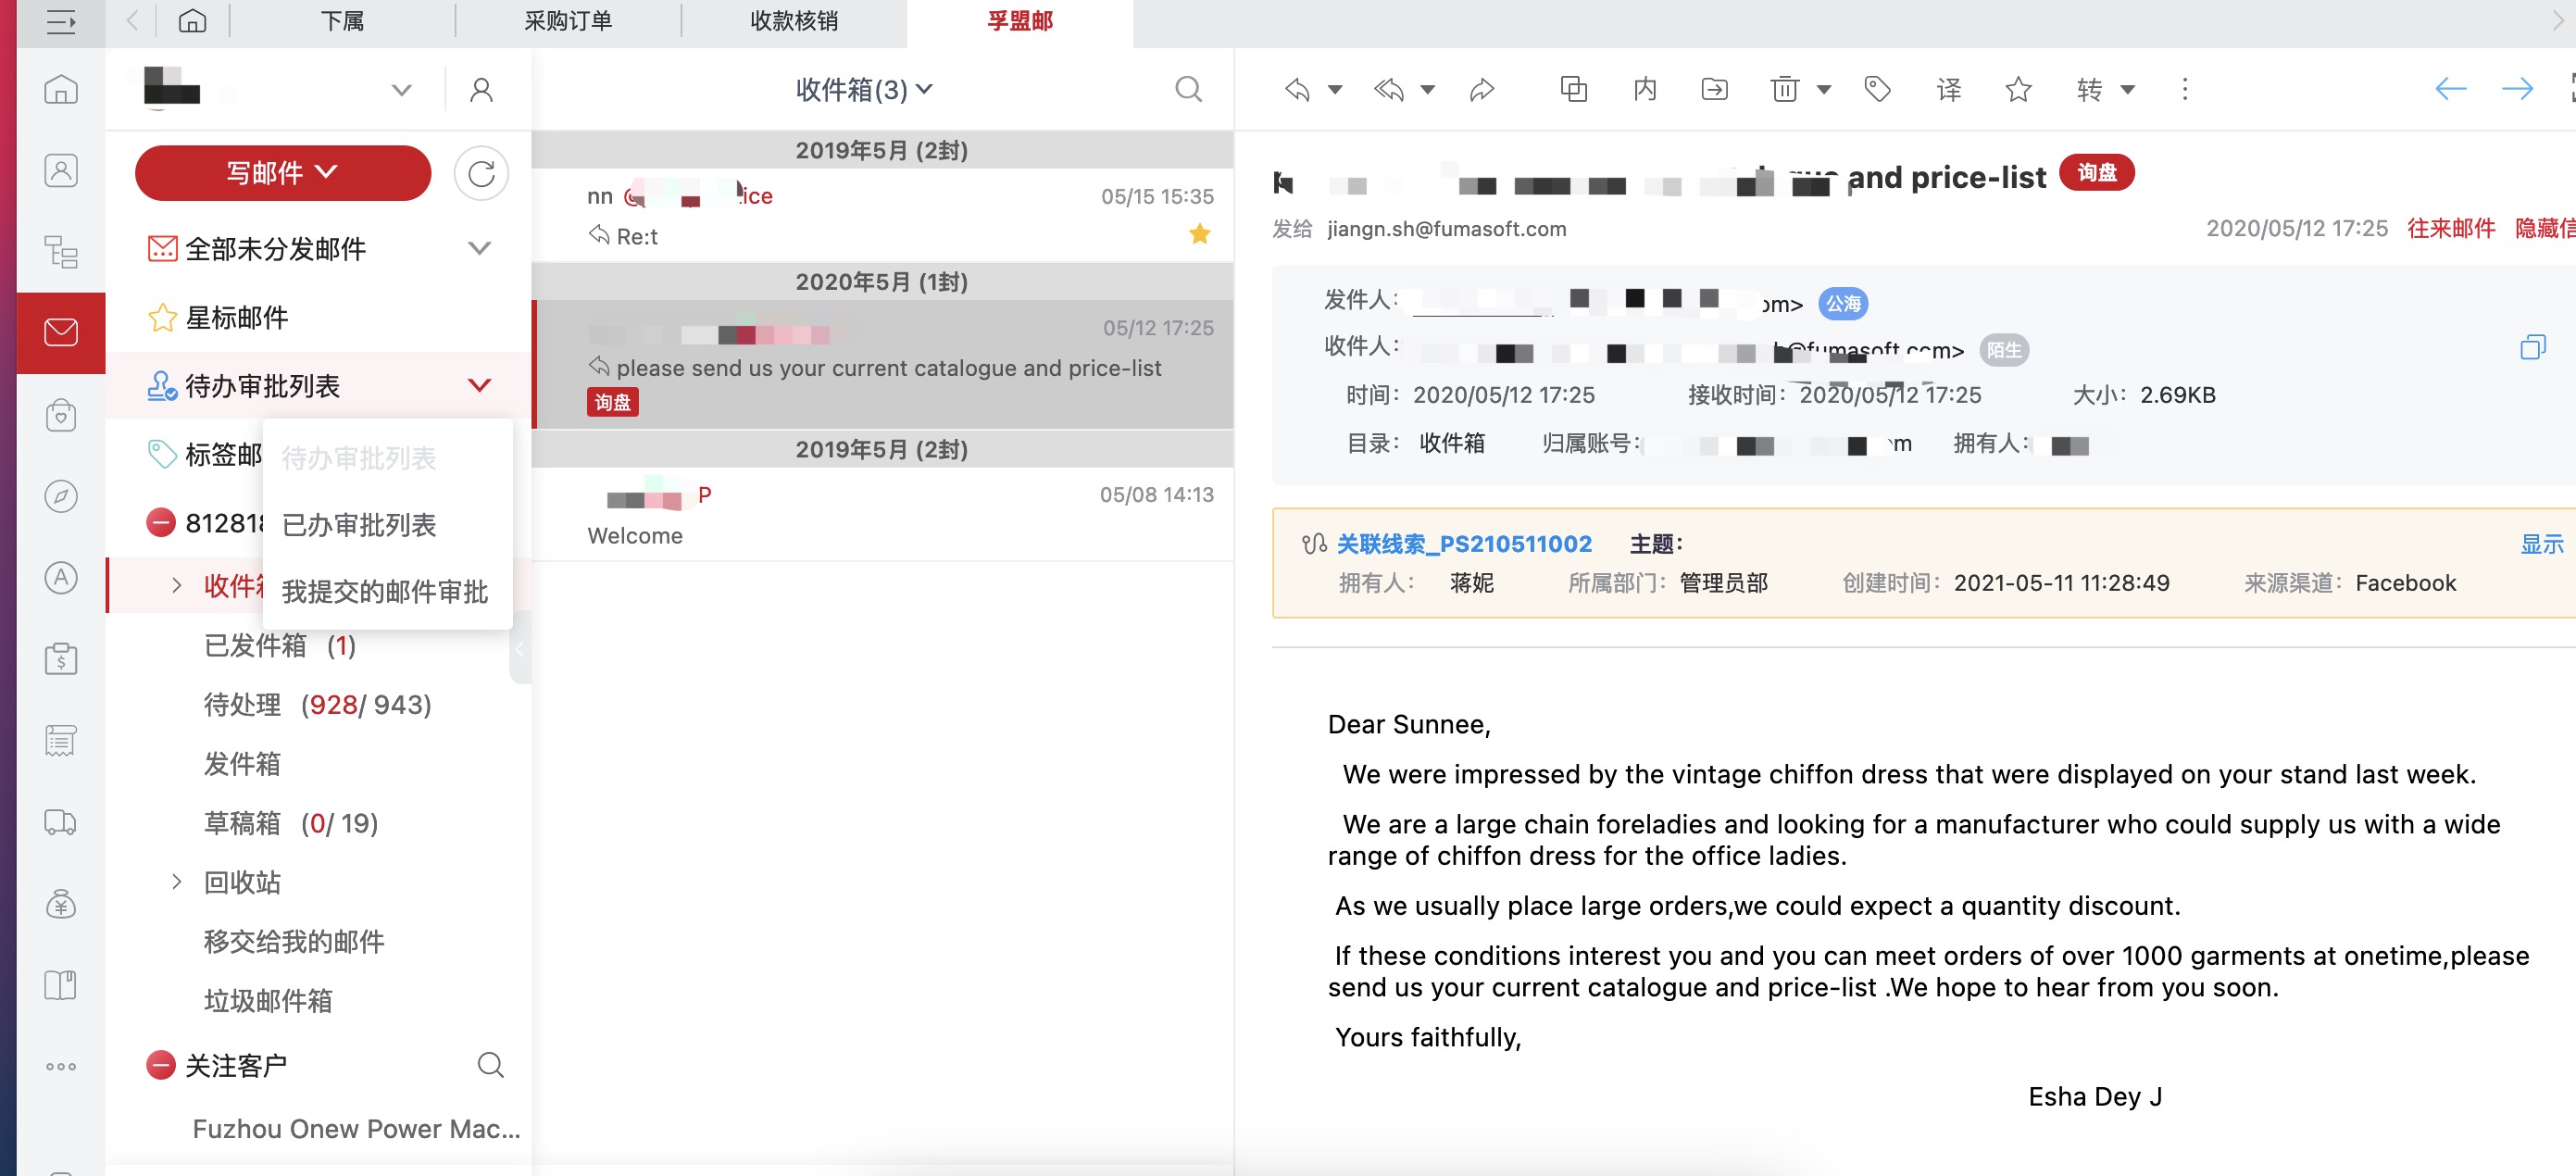Hide the email header details via 隐藏信 link
The image size is (2576, 1176).
point(2546,228)
